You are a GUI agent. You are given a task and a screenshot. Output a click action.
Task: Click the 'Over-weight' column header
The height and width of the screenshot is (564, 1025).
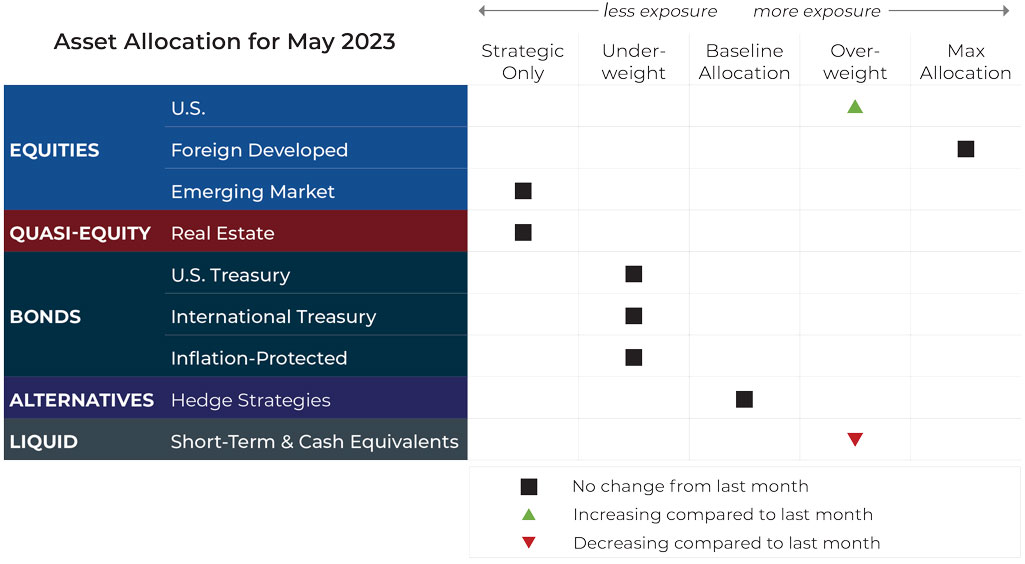(x=855, y=61)
